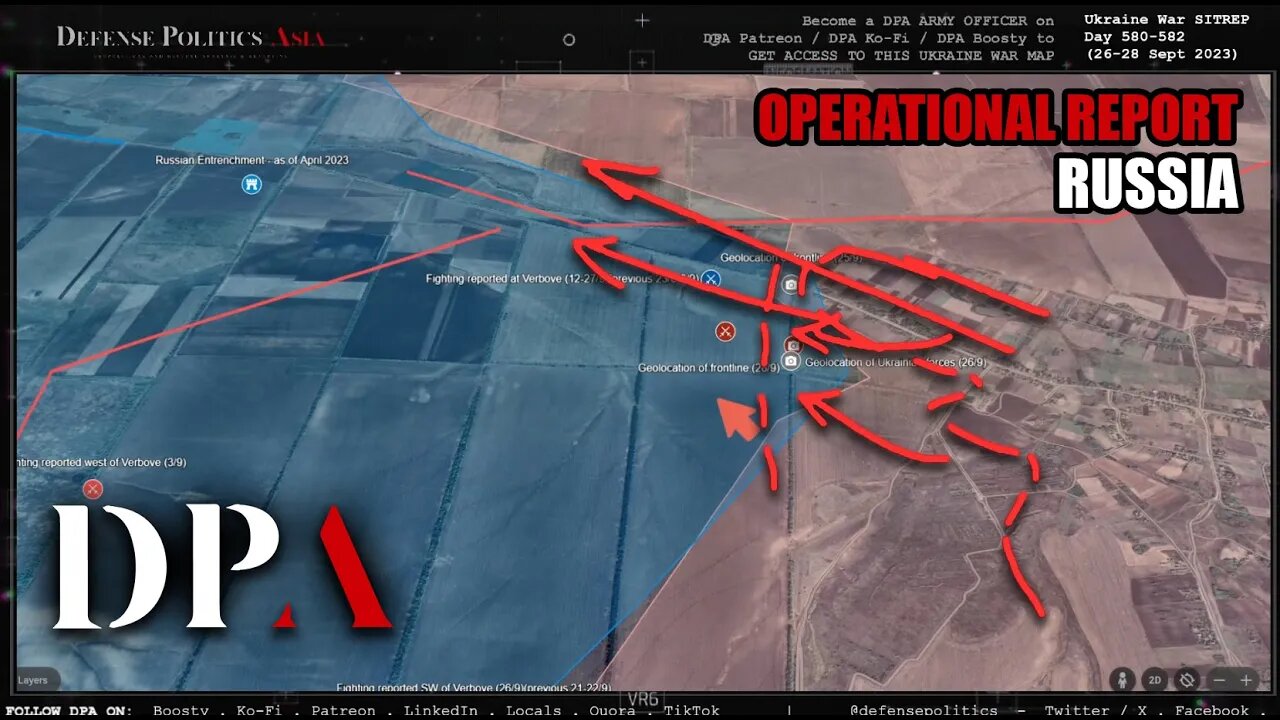Image resolution: width=1280 pixels, height=720 pixels.
Task: Toggle the 2D view button
Action: (1155, 679)
